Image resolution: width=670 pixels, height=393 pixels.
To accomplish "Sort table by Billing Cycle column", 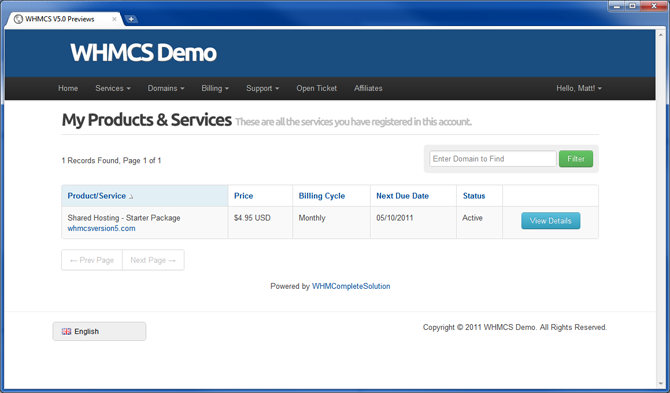I will (x=322, y=196).
